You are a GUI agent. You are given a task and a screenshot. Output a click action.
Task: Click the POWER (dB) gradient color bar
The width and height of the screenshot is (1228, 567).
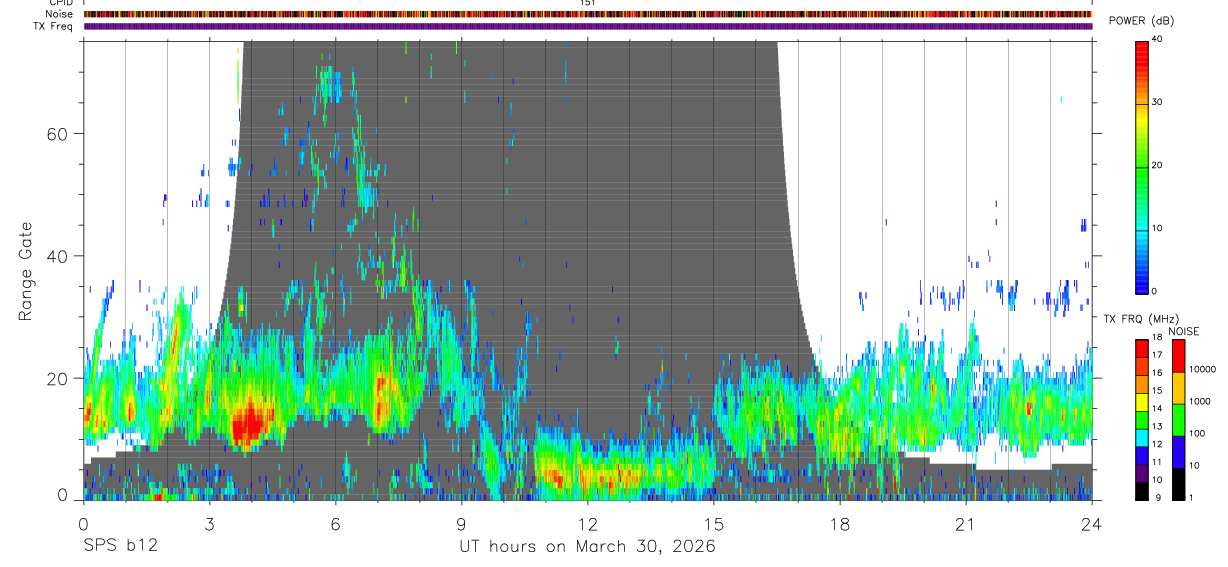click(1141, 166)
